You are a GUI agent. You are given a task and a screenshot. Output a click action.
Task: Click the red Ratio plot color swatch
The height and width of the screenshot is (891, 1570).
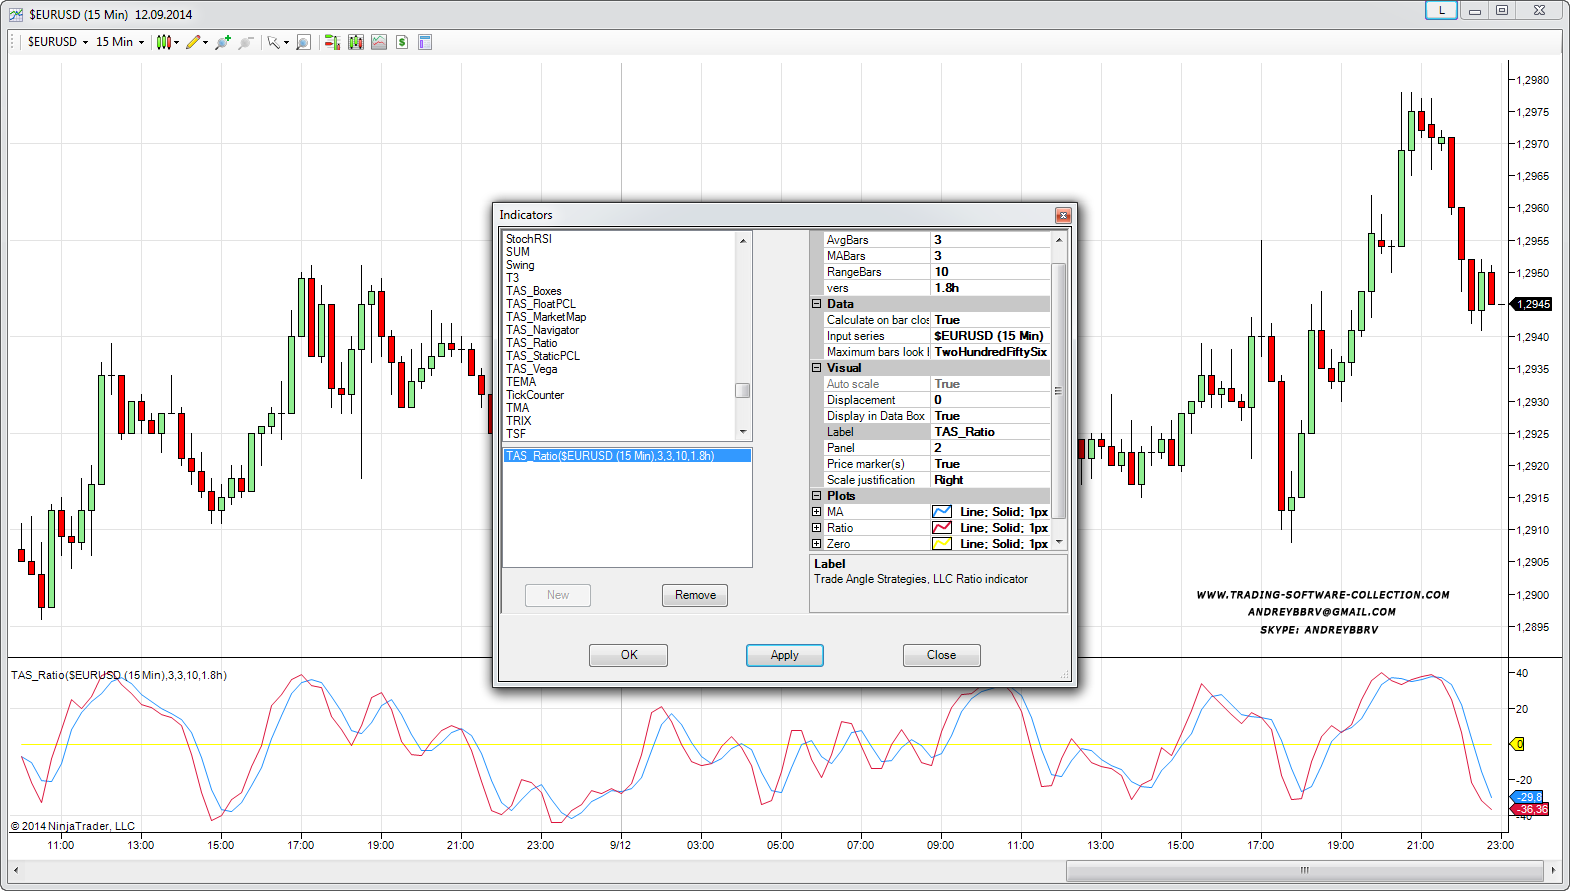tap(941, 528)
